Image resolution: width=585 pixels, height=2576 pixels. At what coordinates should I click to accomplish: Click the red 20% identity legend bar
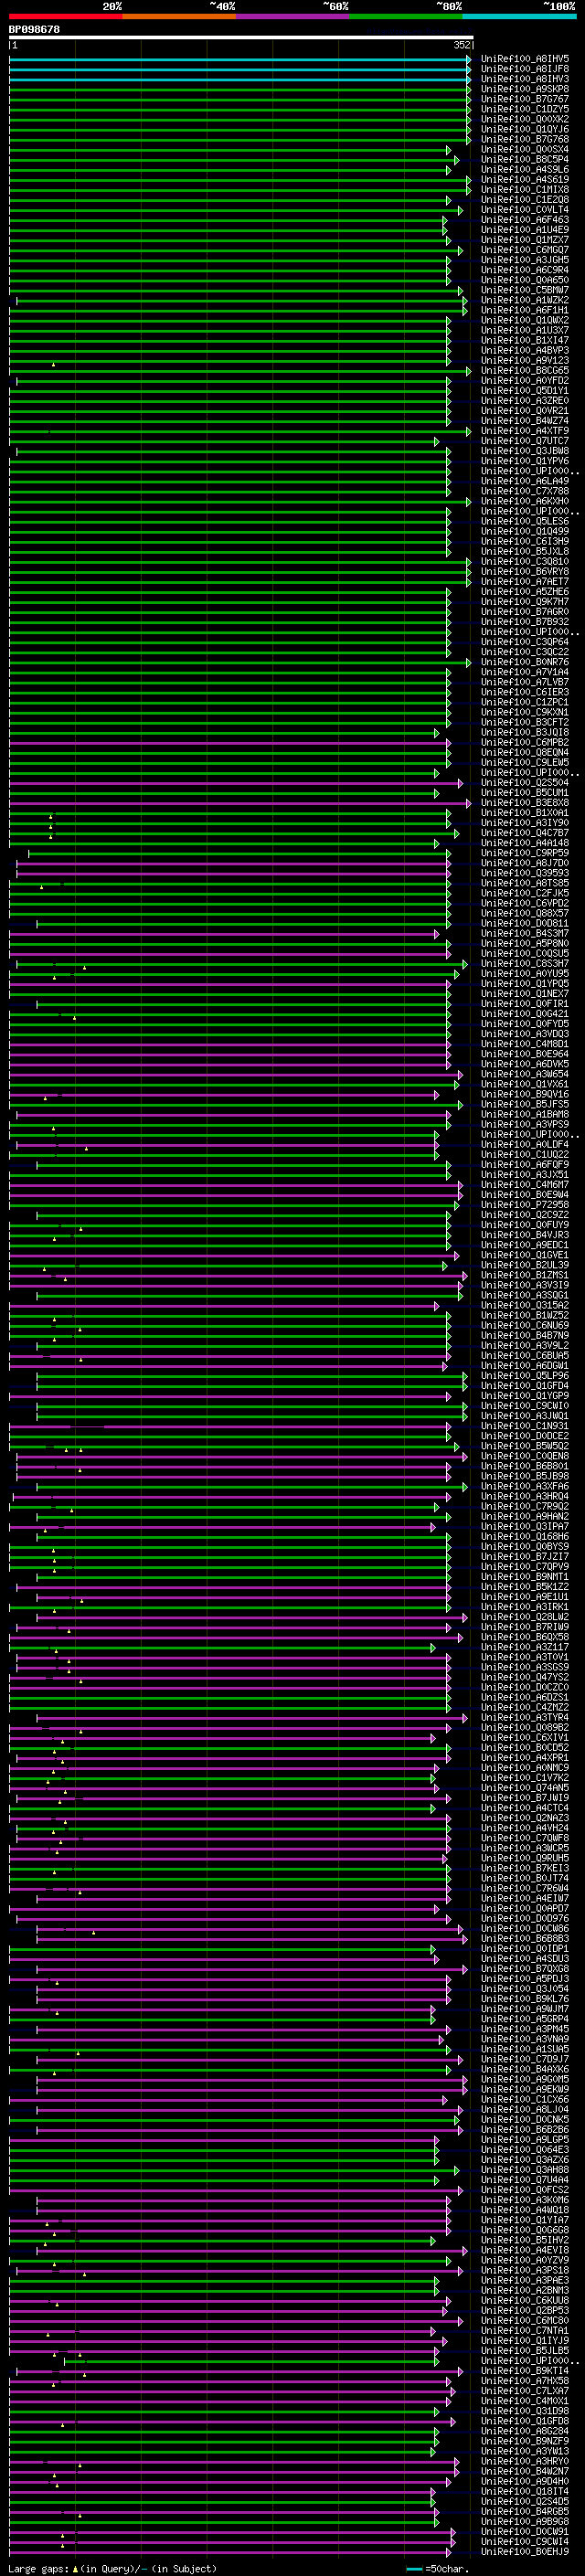tap(65, 16)
